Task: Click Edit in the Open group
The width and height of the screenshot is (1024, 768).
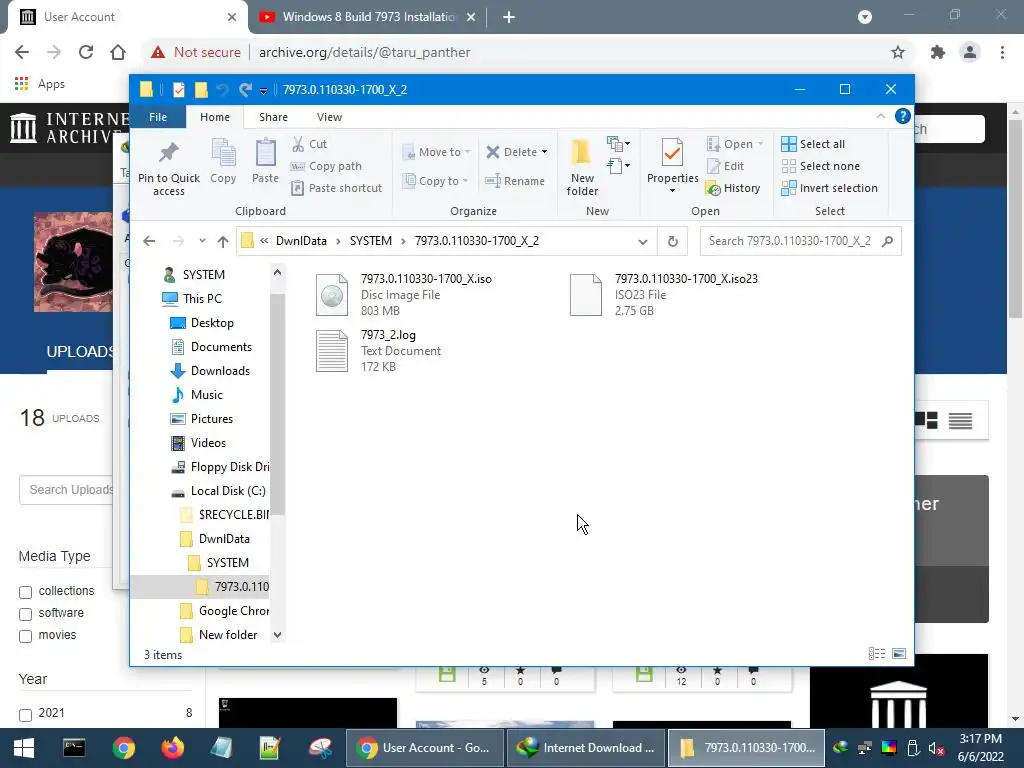Action: pyautogui.click(x=725, y=166)
